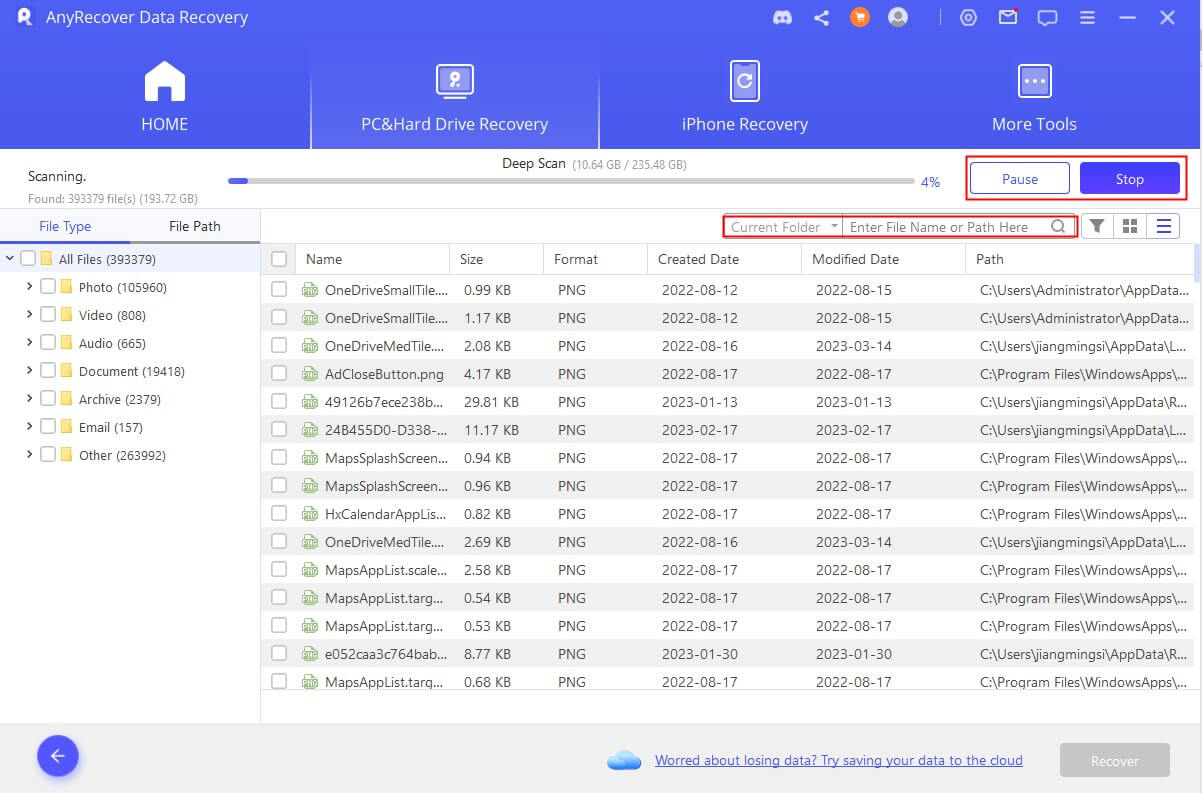Open the Discord community icon
The image size is (1202, 793).
point(783,18)
